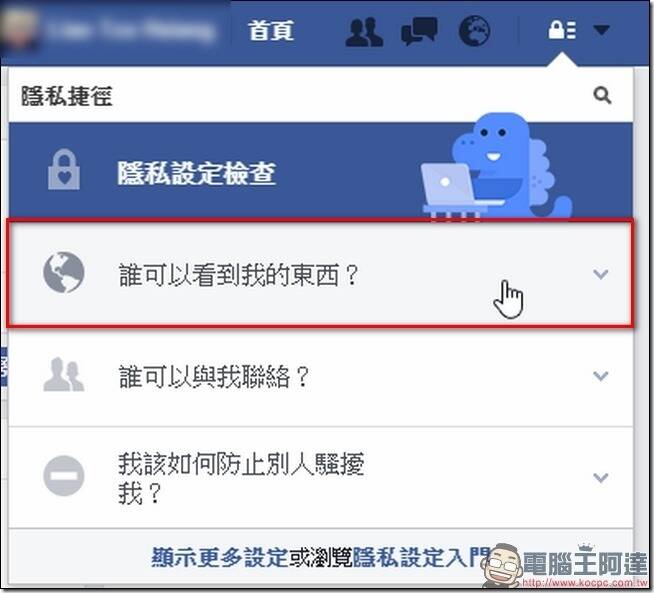Viewport: 654px width, 593px height.
Task: Click the block circle icon beside 我該如何防止別人騷擾我
Action: click(64, 476)
